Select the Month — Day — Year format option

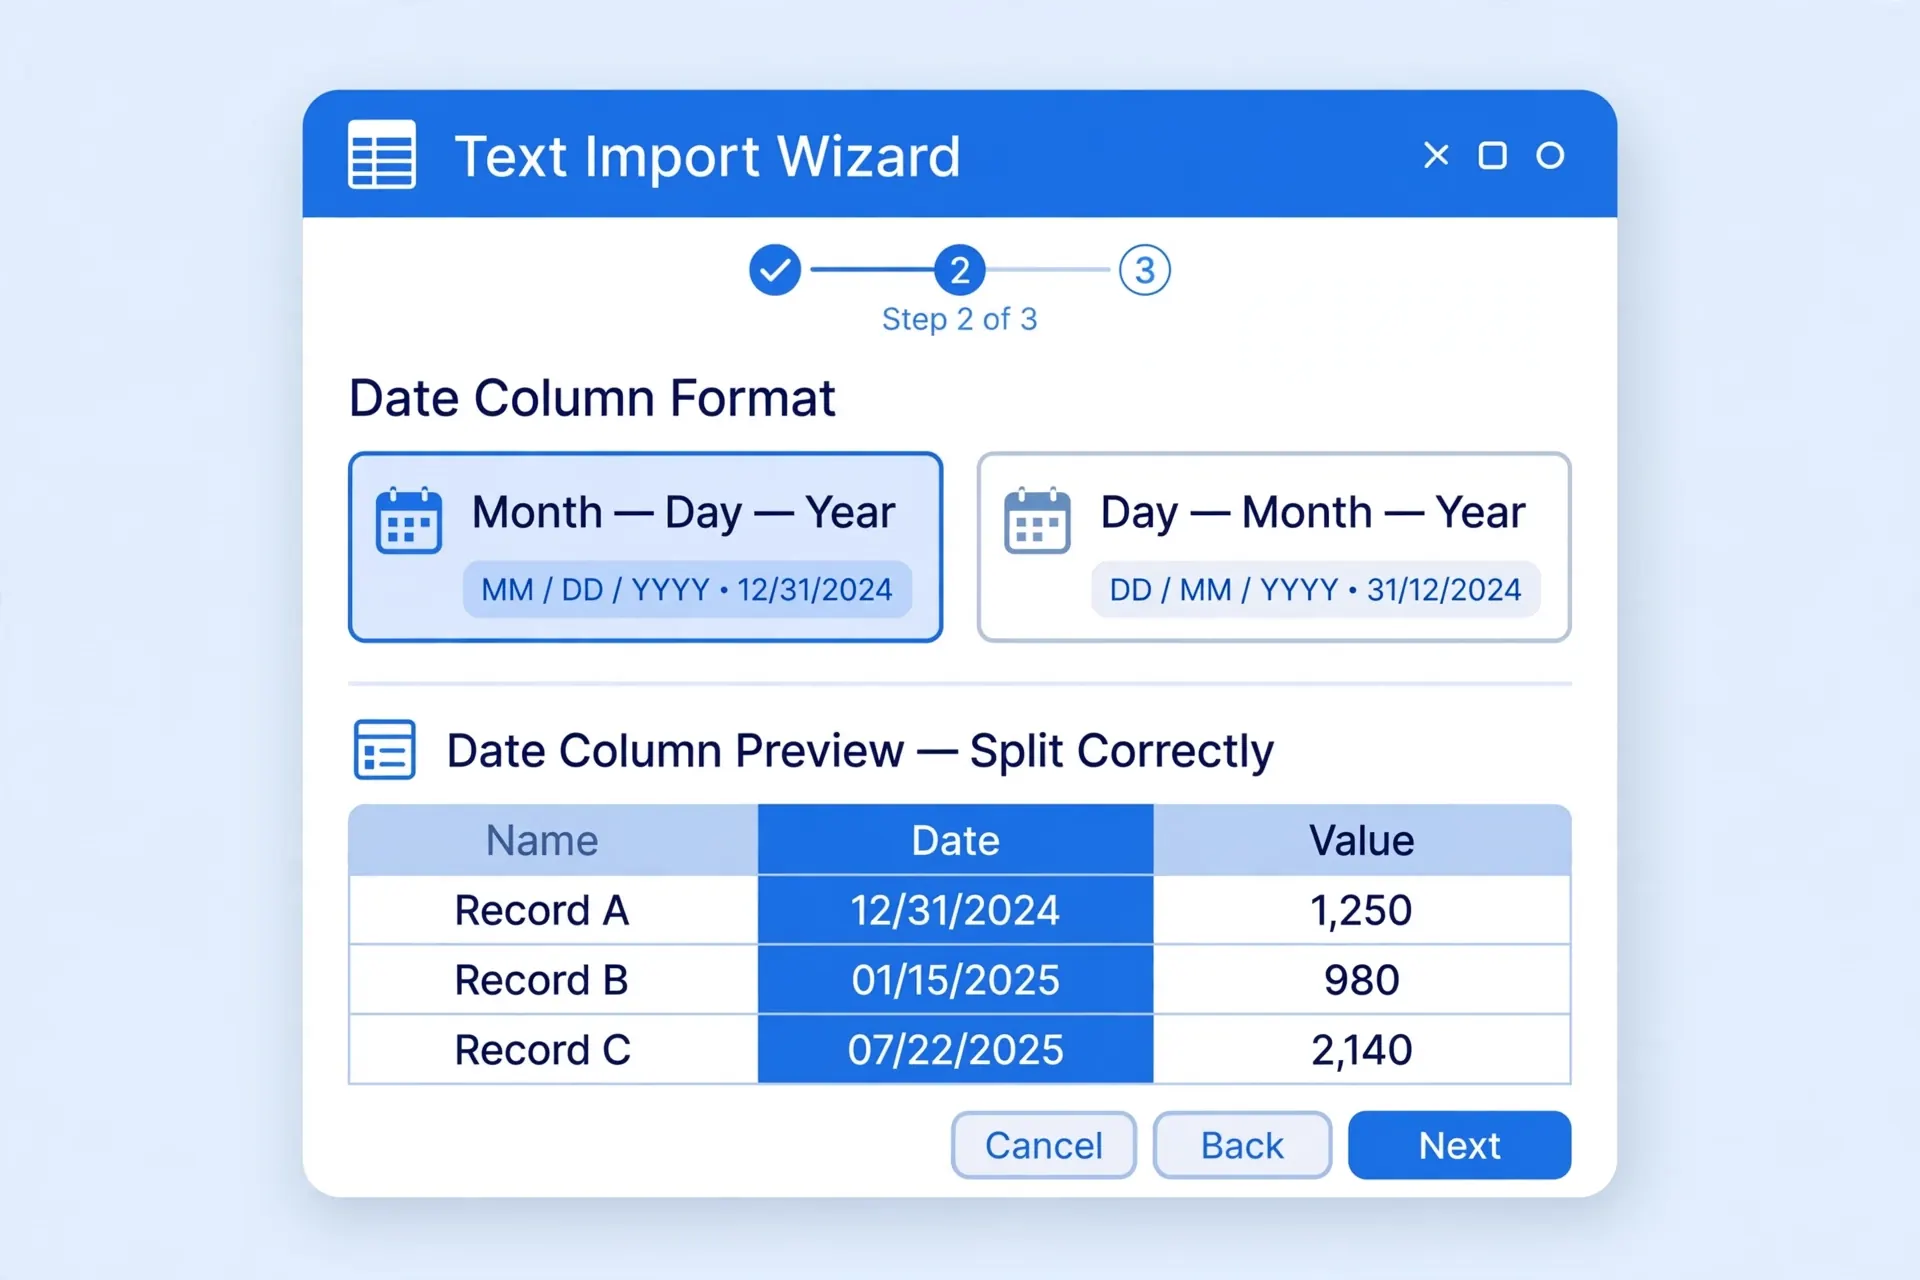645,547
